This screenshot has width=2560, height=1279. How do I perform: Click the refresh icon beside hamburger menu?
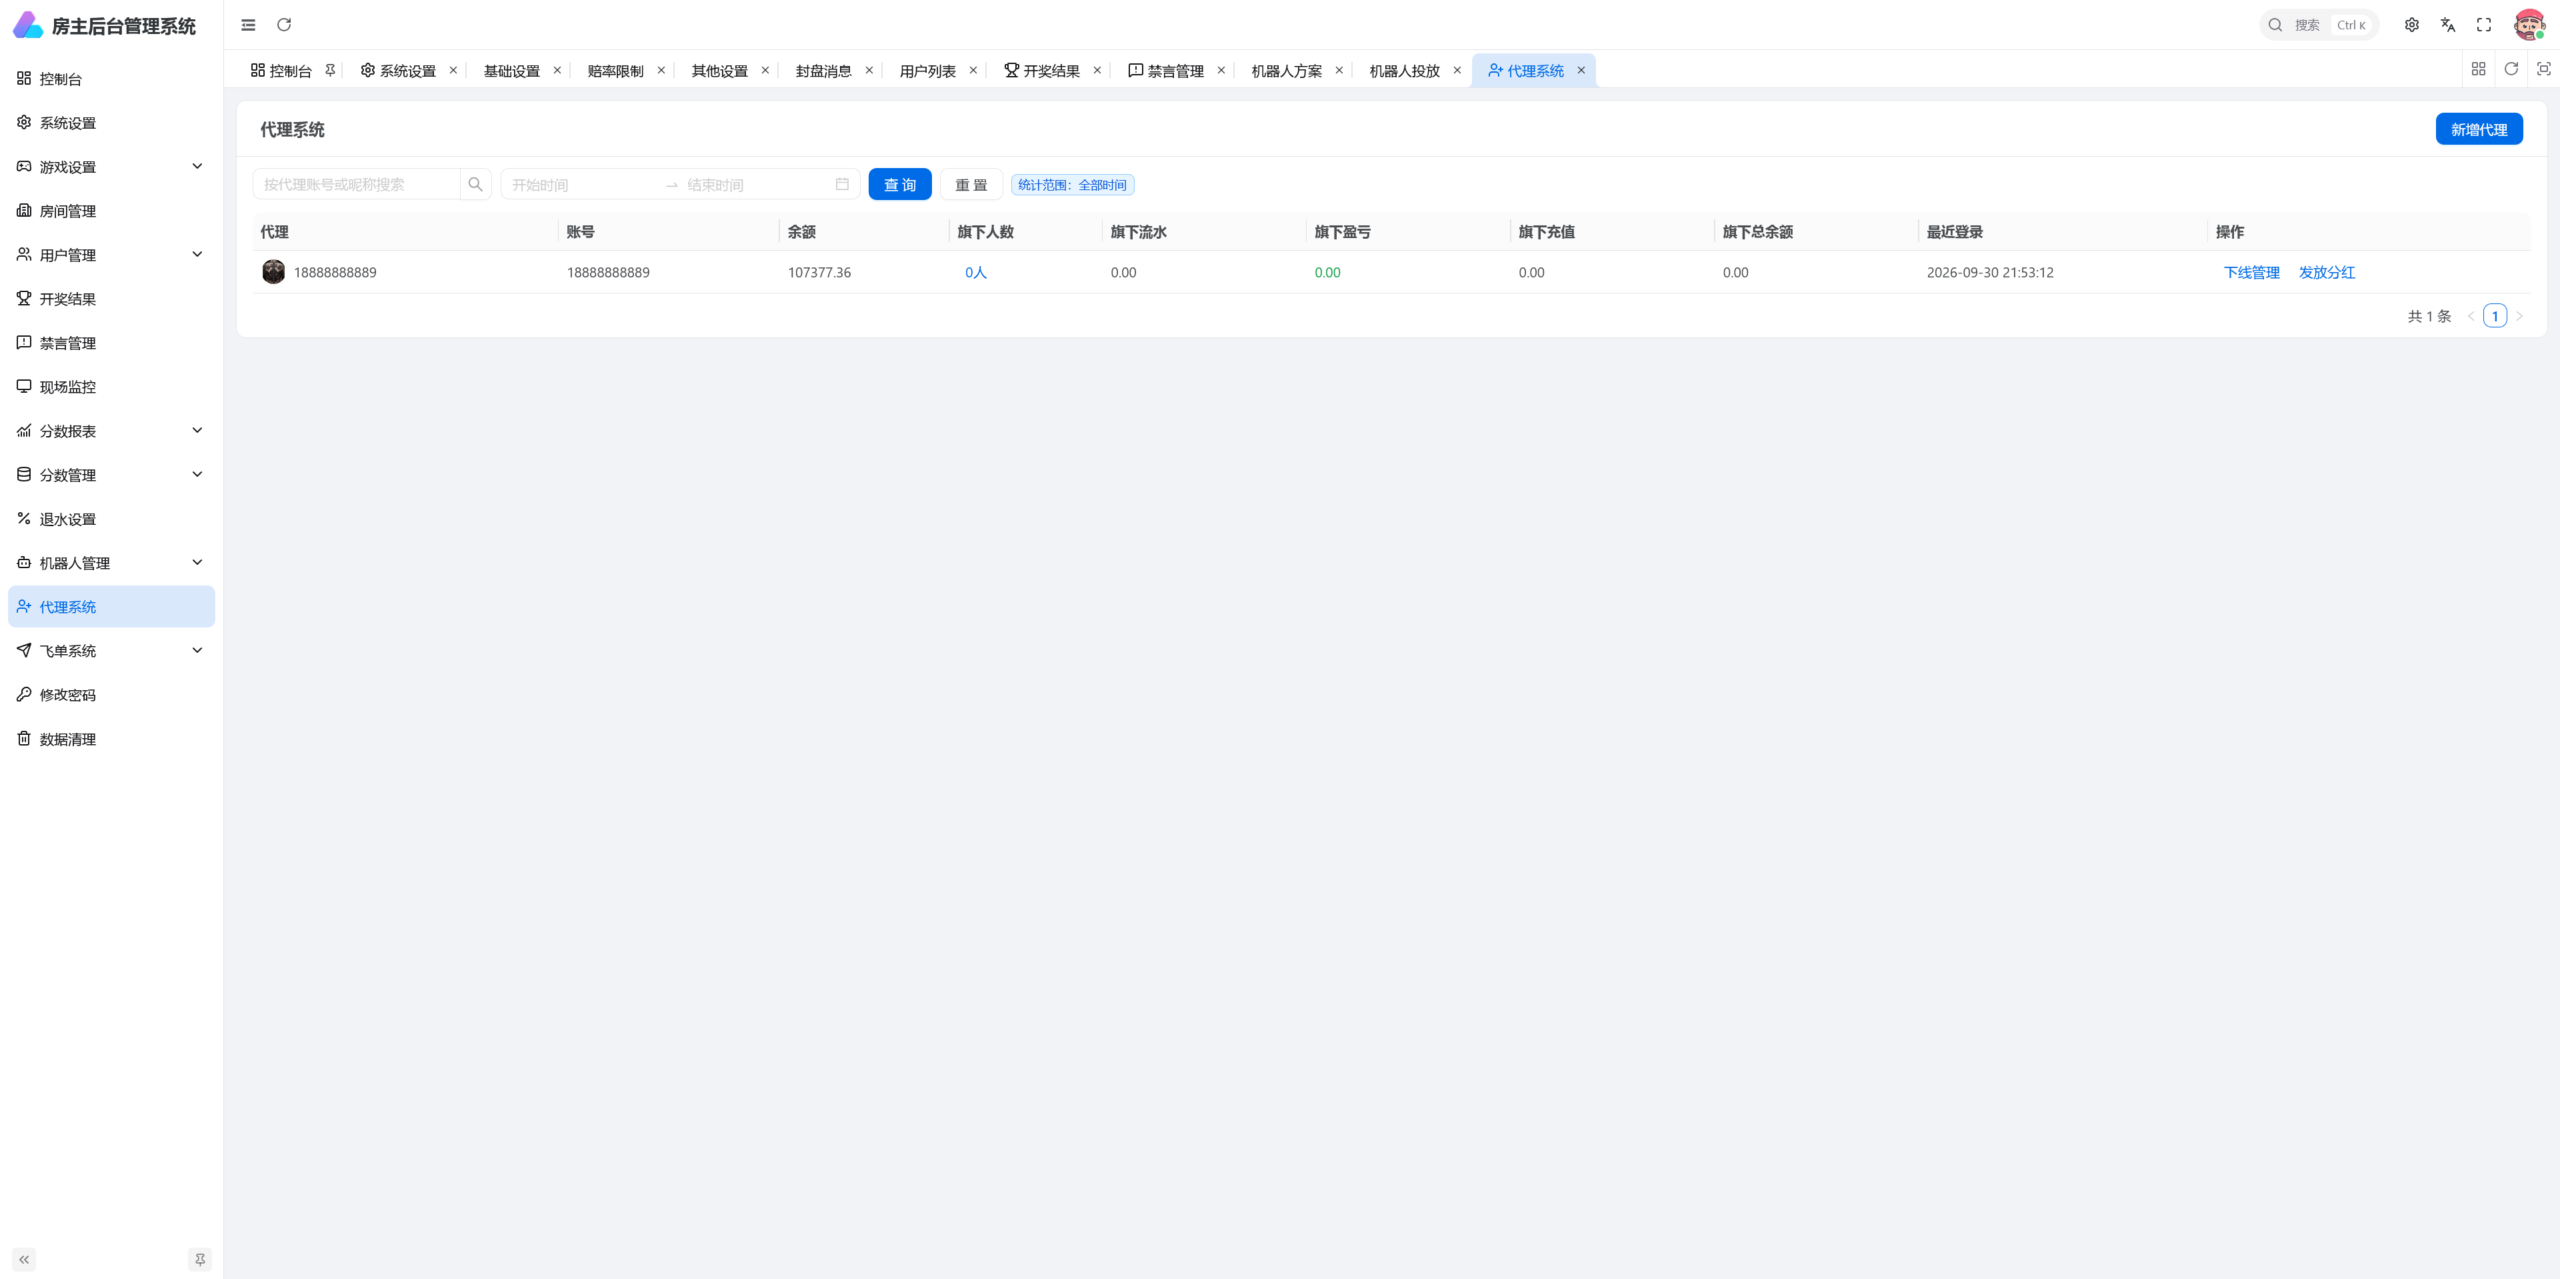click(x=284, y=25)
